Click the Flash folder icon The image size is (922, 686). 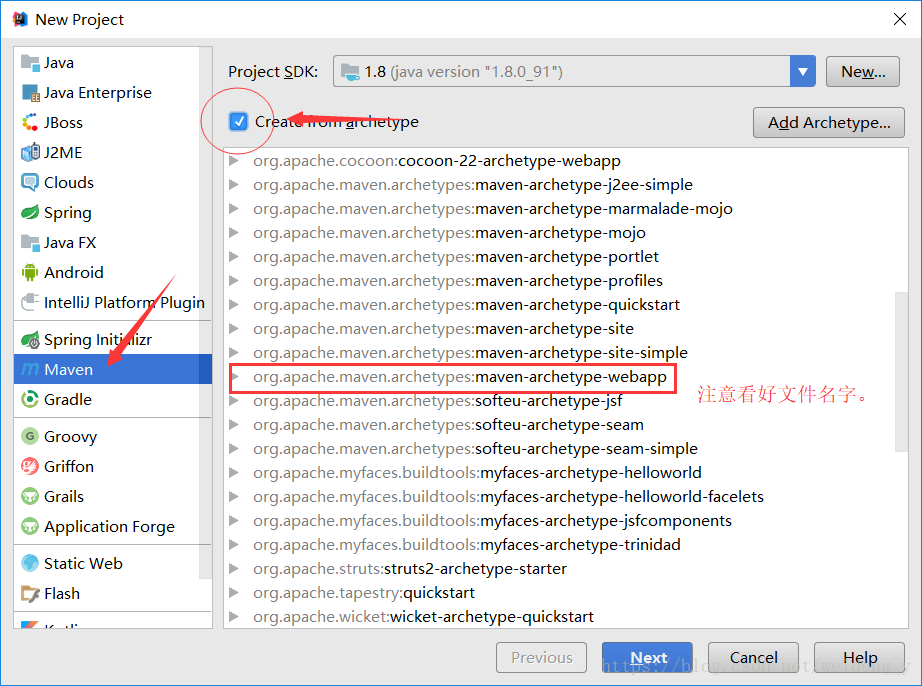[29, 593]
